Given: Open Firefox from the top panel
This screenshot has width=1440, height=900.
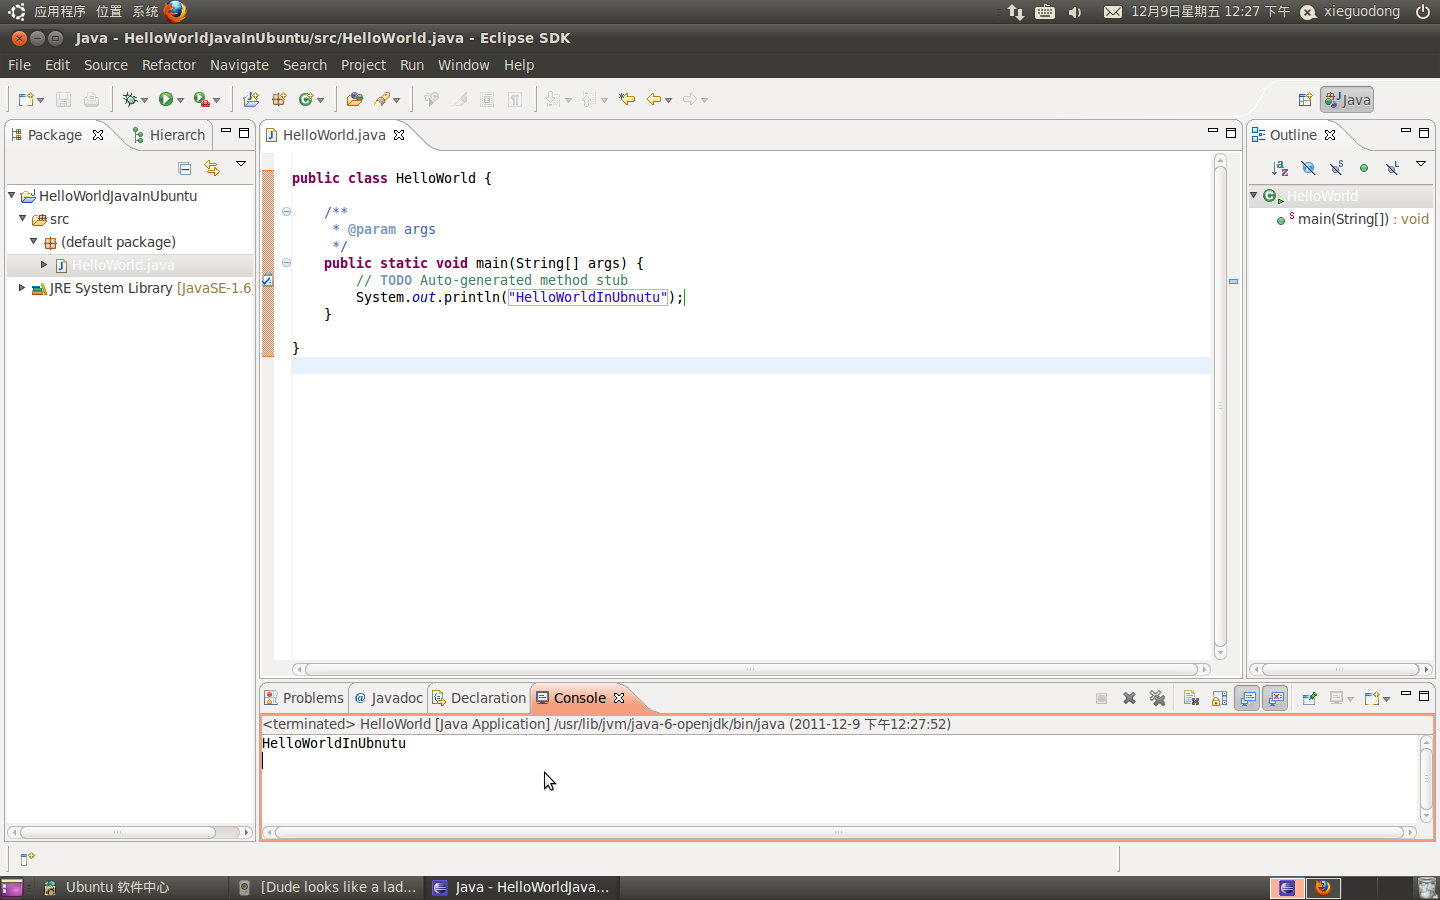Looking at the screenshot, I should coord(175,11).
